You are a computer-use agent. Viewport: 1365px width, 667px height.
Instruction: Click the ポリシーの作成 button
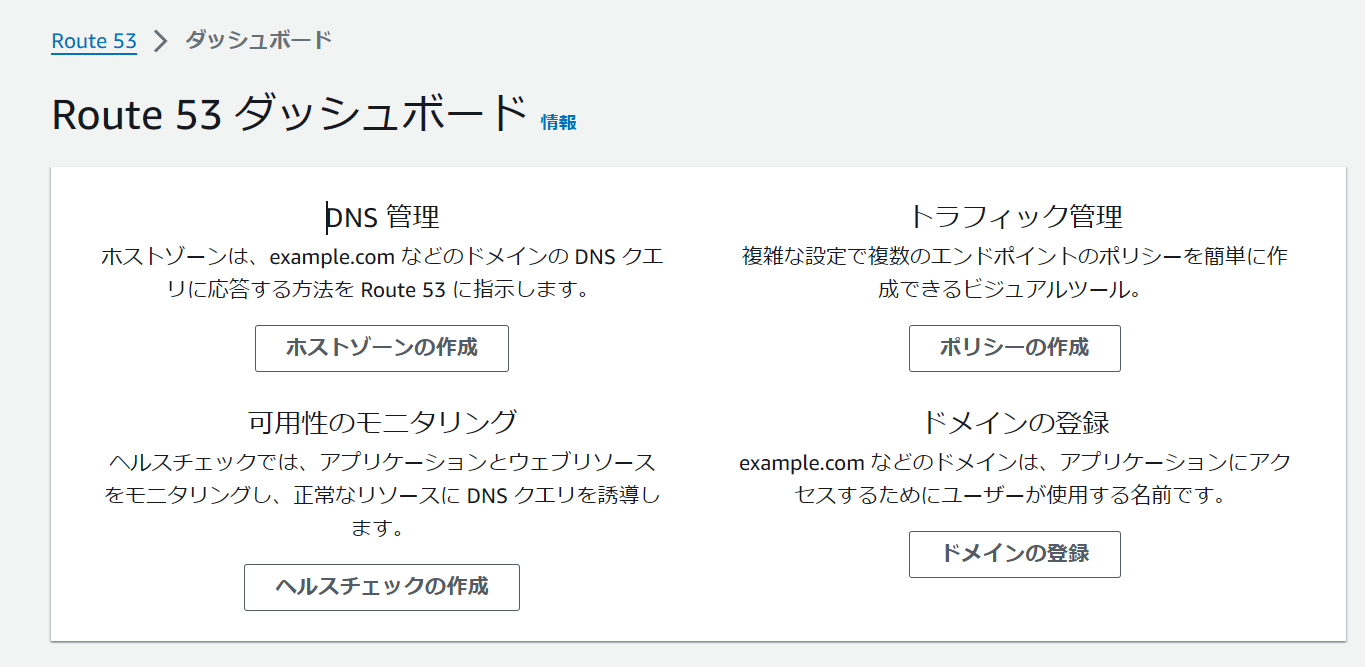click(x=1015, y=348)
